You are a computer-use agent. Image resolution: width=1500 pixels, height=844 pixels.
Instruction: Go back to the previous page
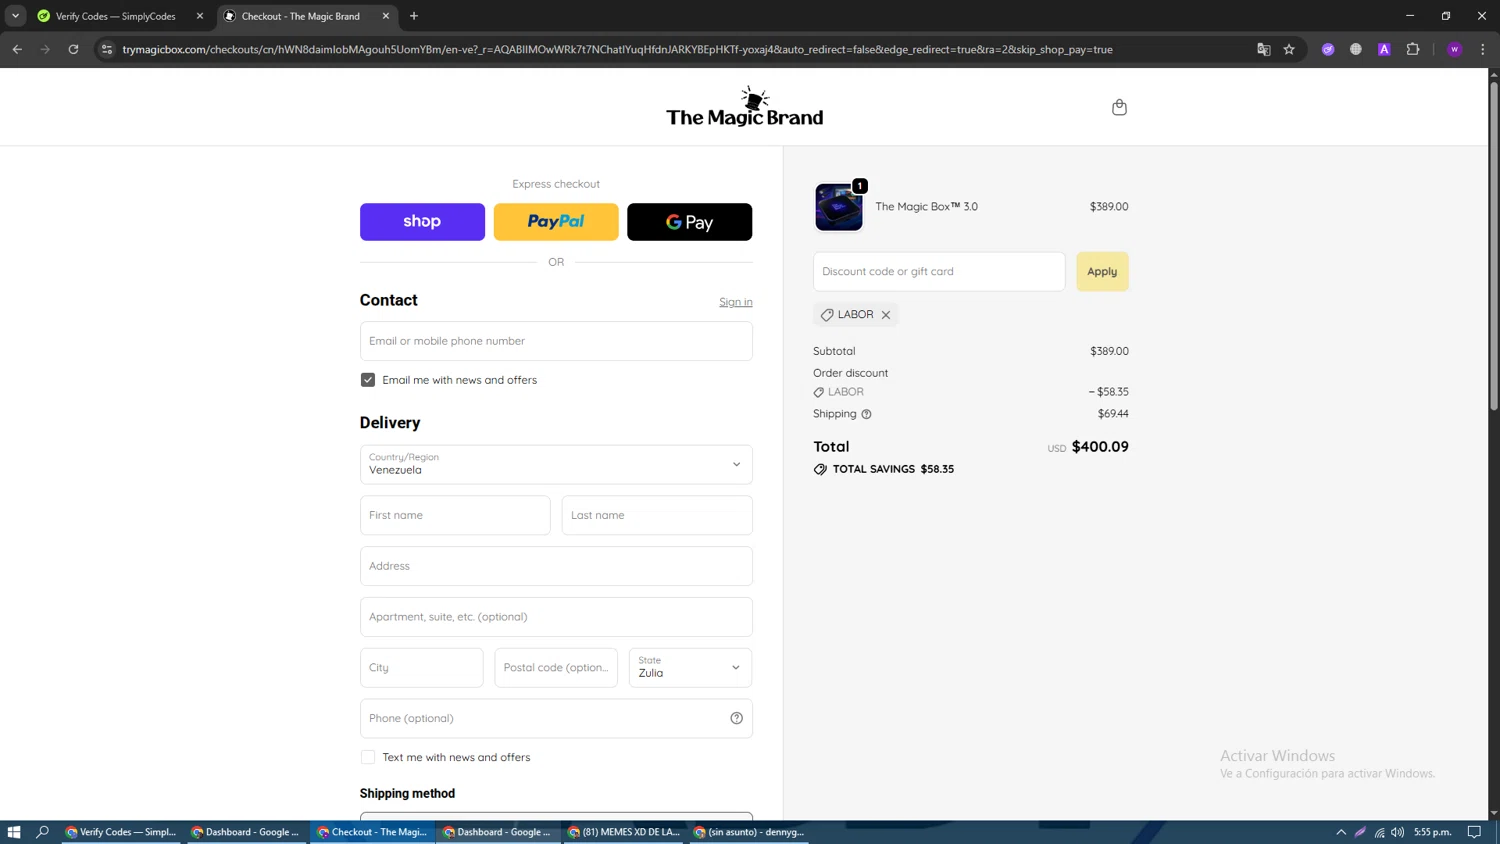17,49
